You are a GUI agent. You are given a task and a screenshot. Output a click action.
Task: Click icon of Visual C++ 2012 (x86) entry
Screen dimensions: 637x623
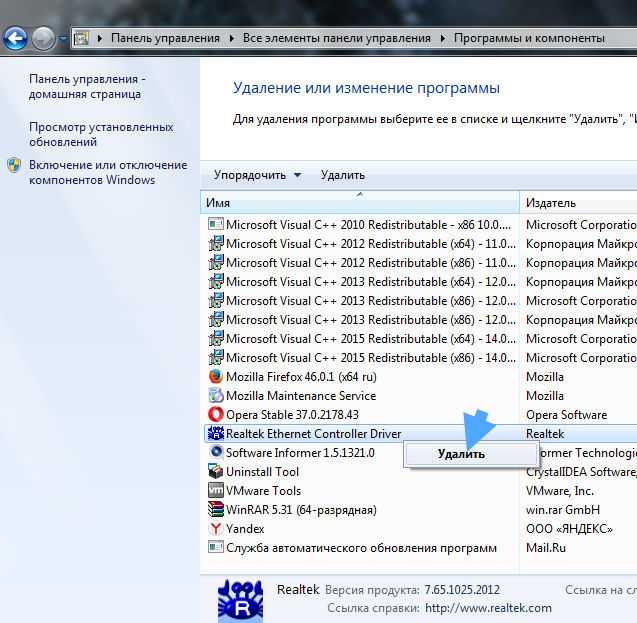click(216, 263)
